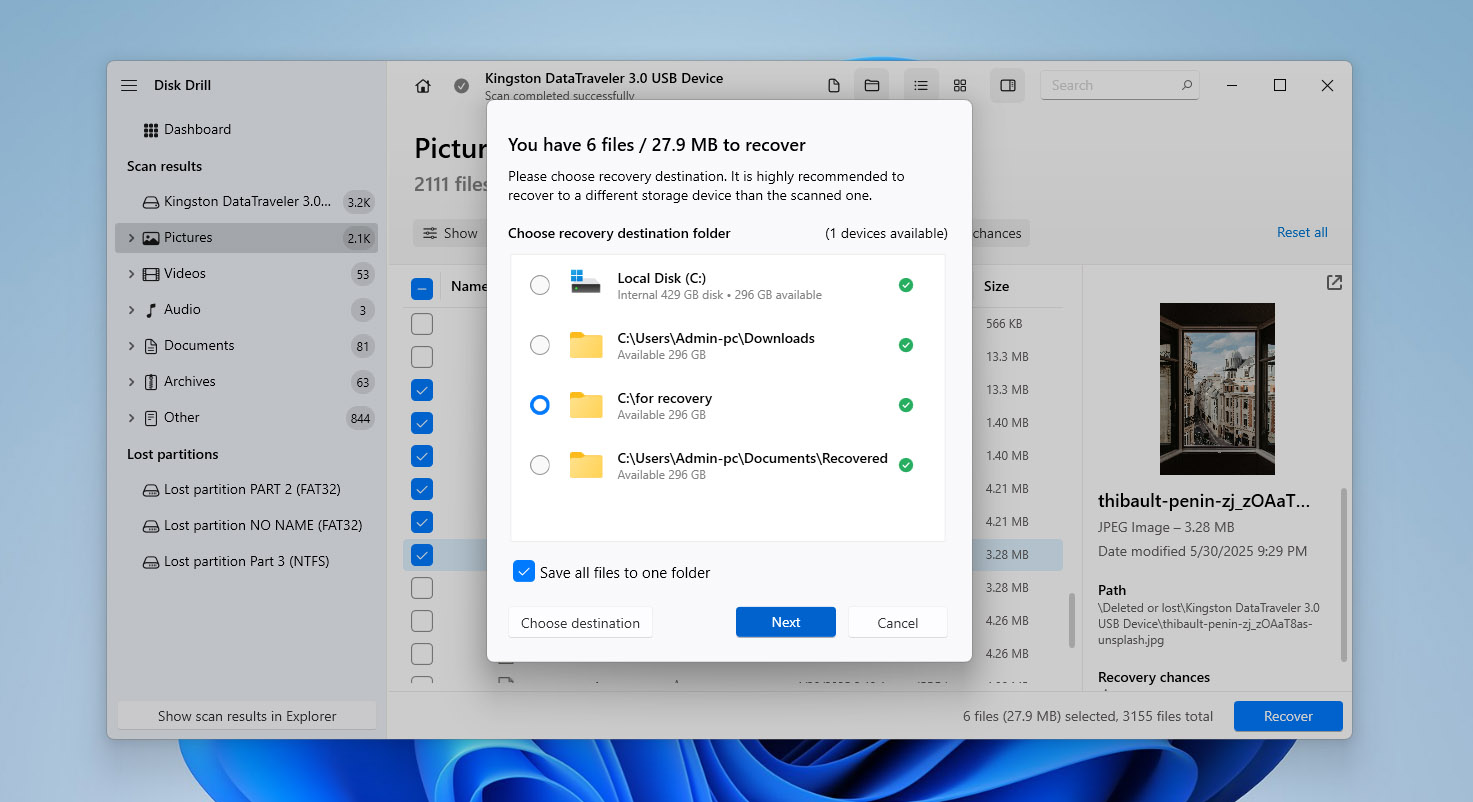Expand the Documents category
The height and width of the screenshot is (802, 1473).
[x=131, y=346]
